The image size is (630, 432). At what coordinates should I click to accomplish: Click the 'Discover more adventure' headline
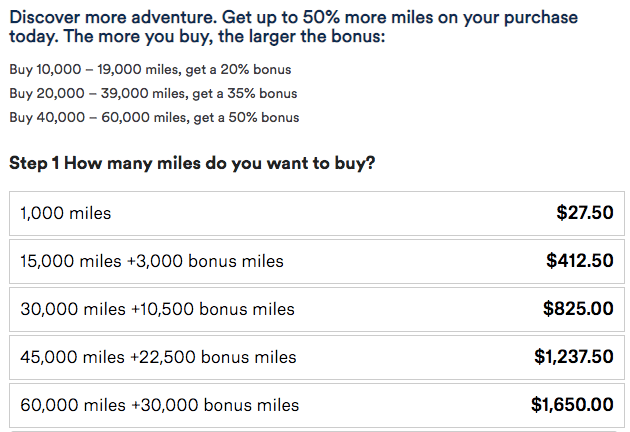pyautogui.click(x=293, y=27)
